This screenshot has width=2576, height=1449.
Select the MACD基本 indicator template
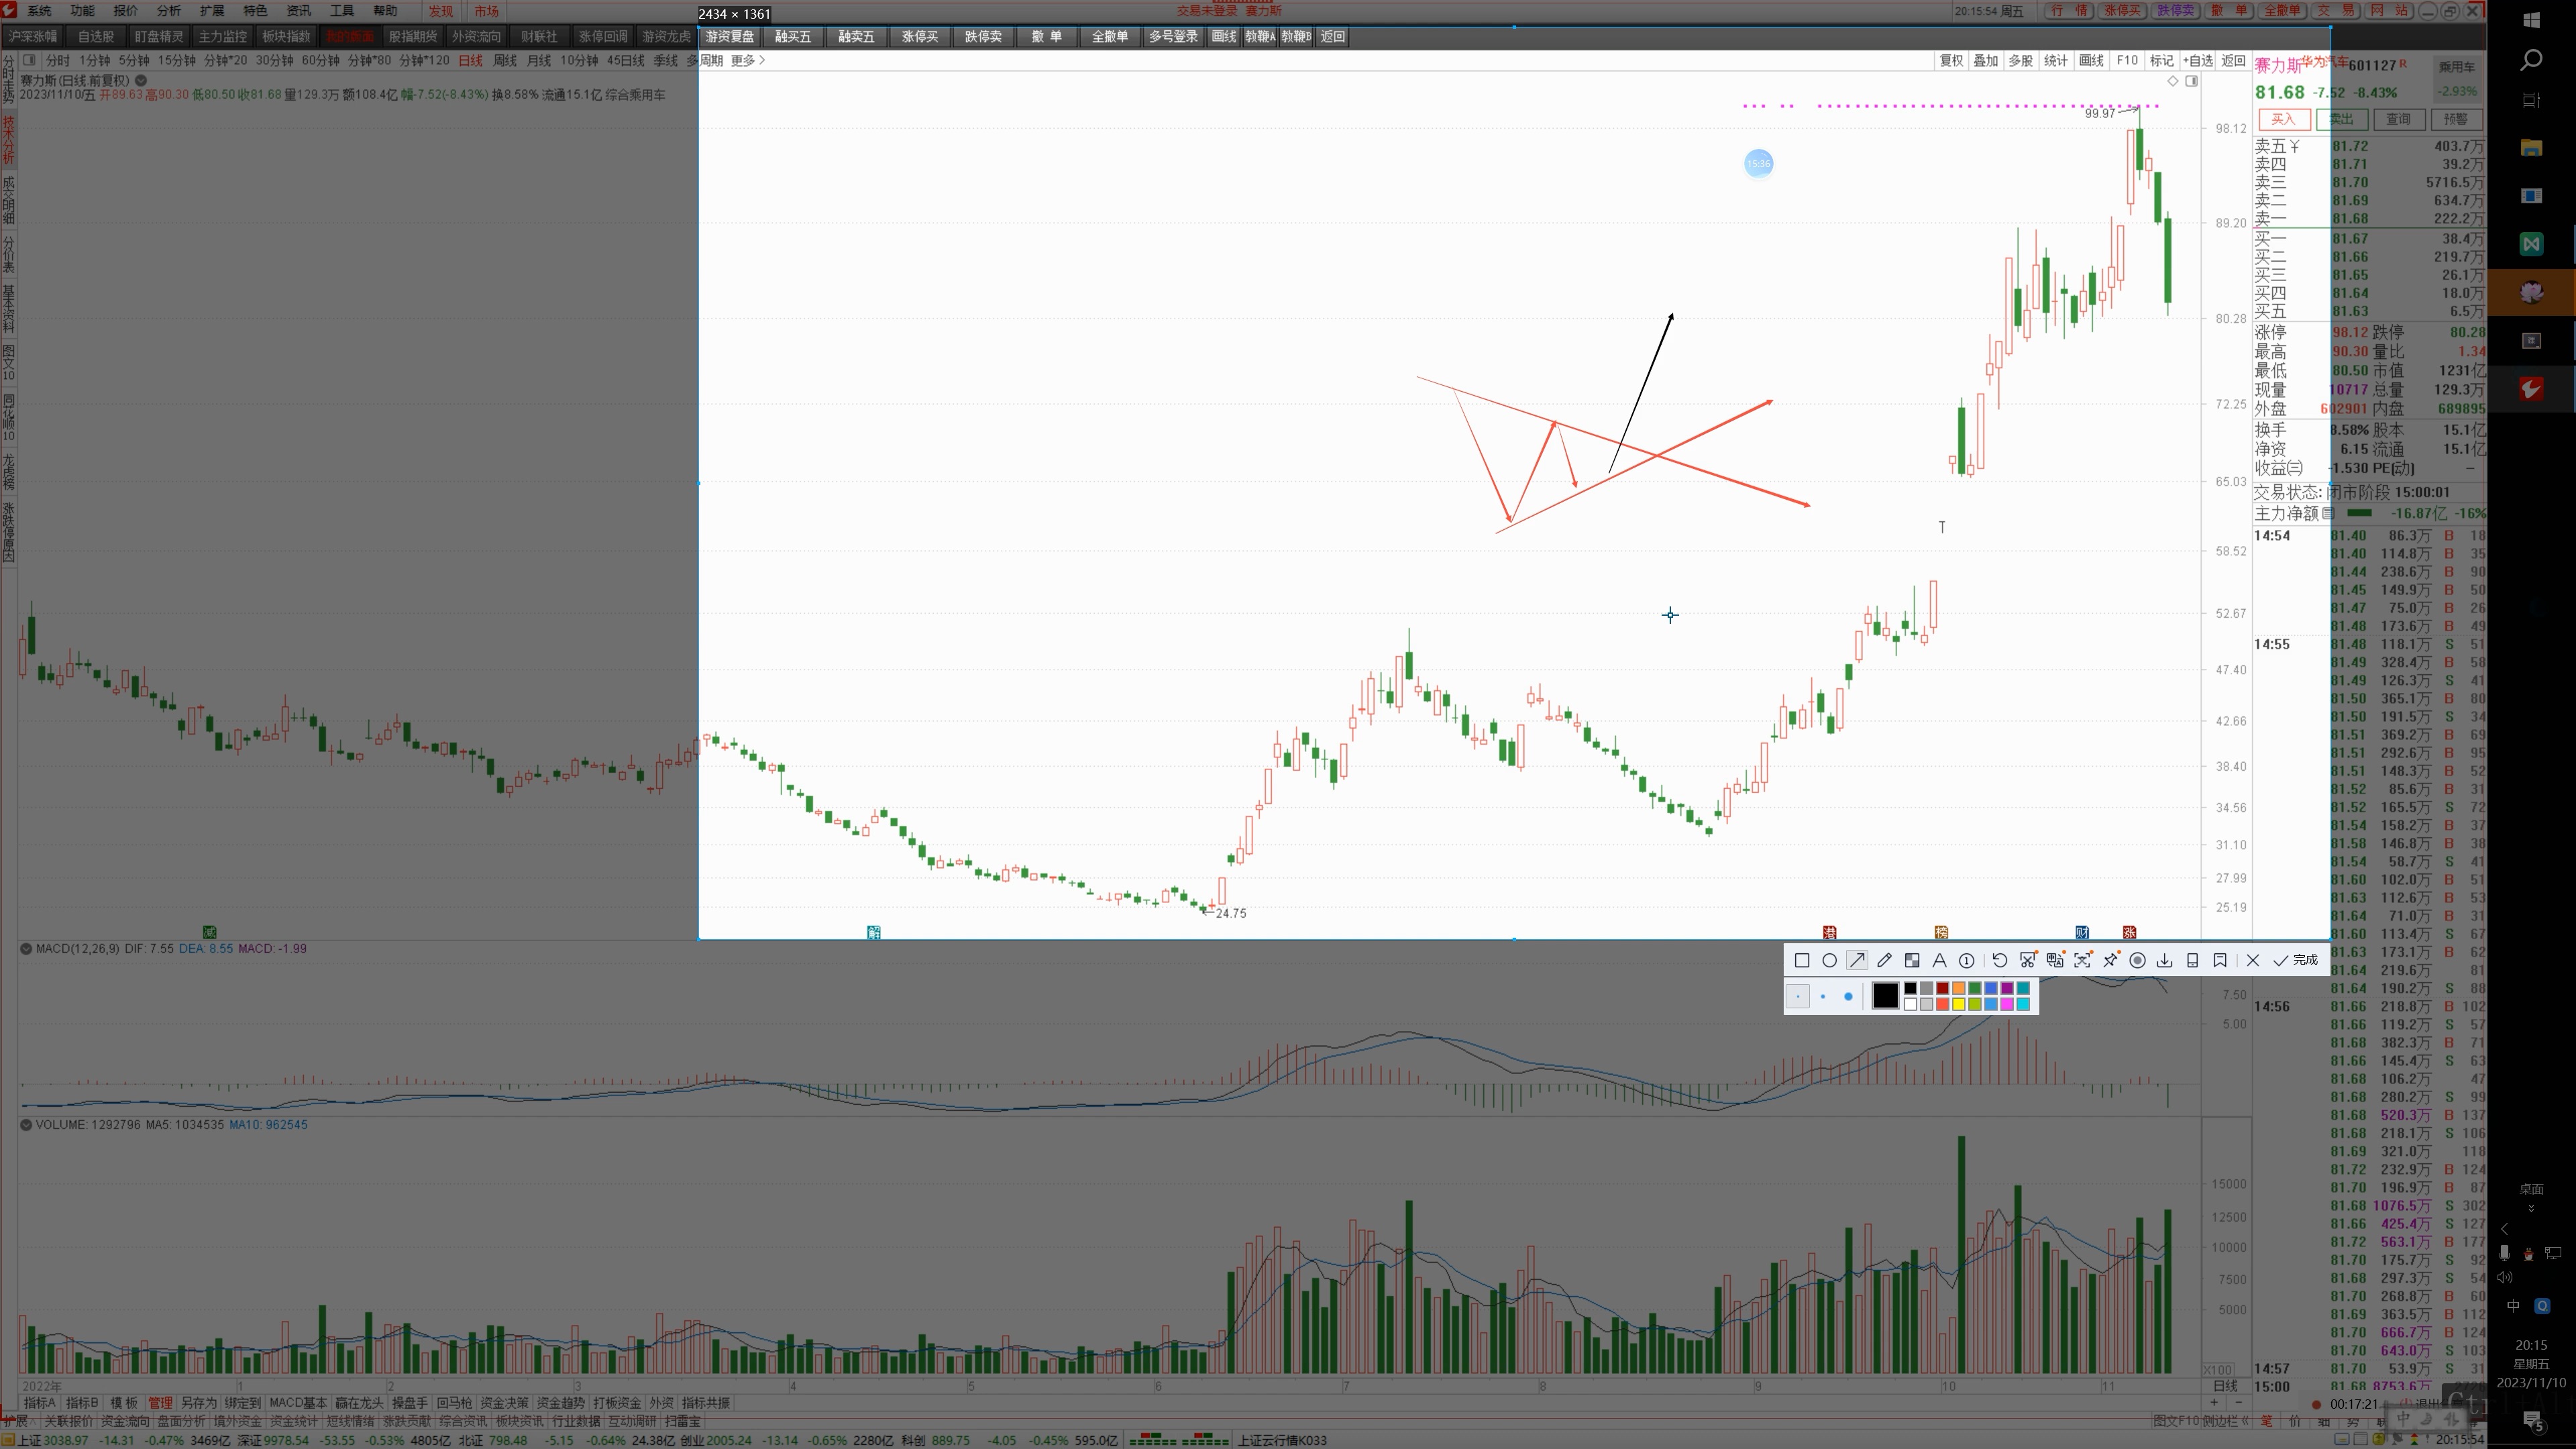(298, 1403)
